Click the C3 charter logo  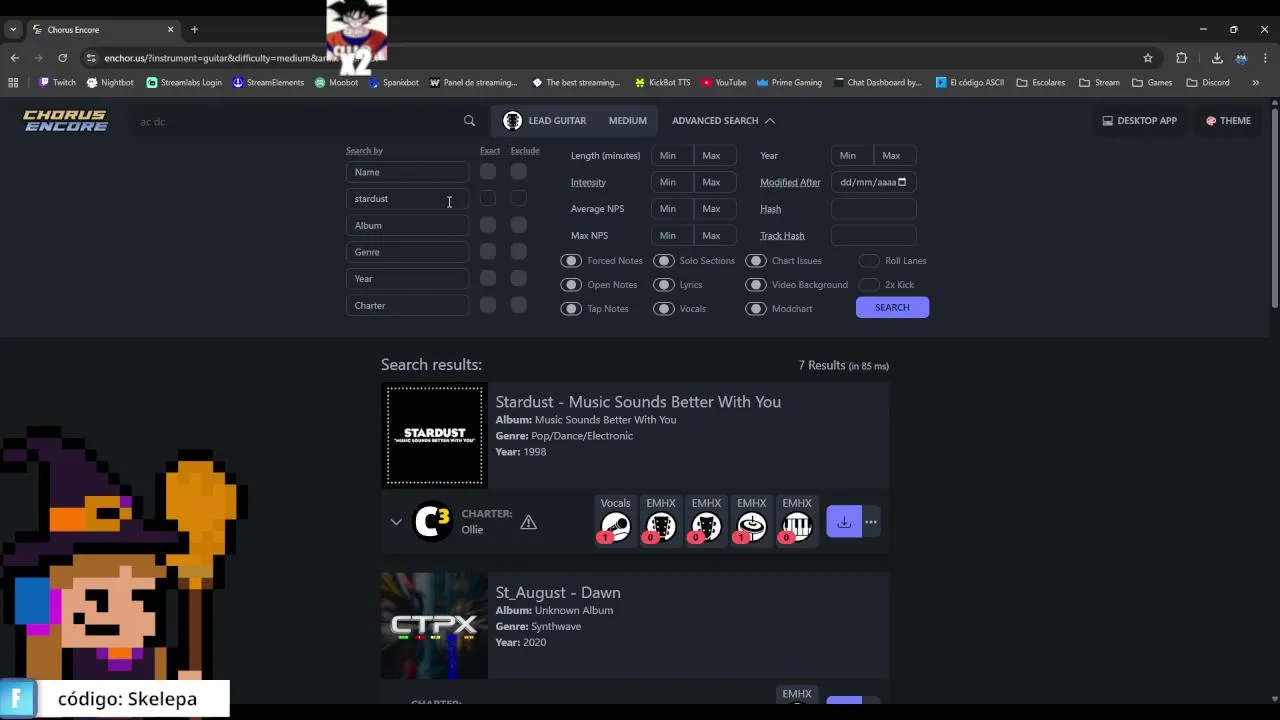433,521
